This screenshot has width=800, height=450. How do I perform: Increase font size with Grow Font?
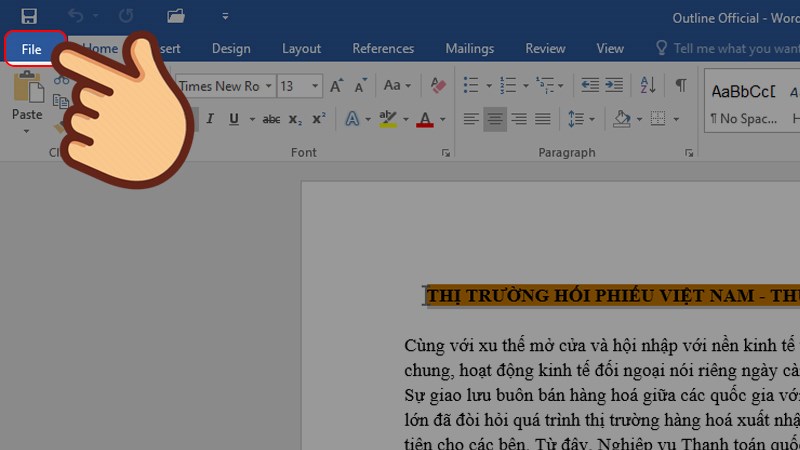[x=336, y=86]
